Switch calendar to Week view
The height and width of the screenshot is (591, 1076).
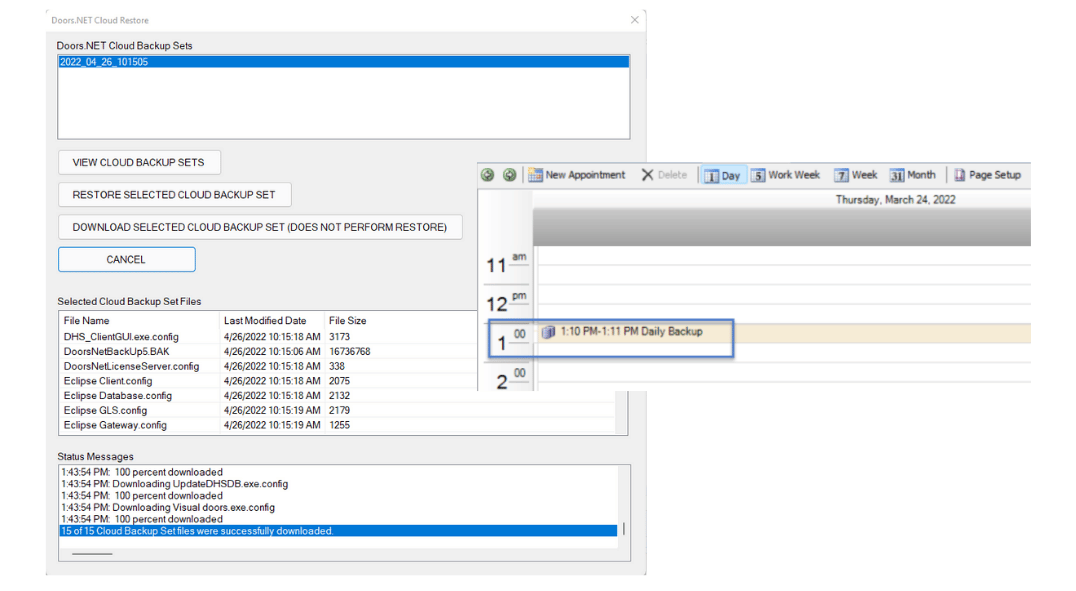click(x=855, y=175)
